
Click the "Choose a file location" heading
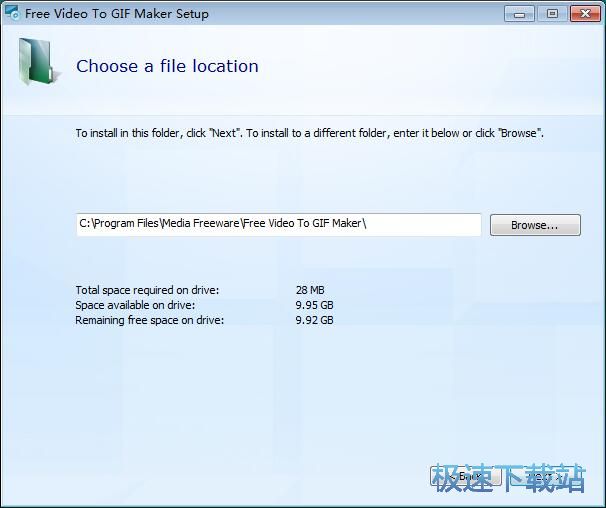[167, 66]
